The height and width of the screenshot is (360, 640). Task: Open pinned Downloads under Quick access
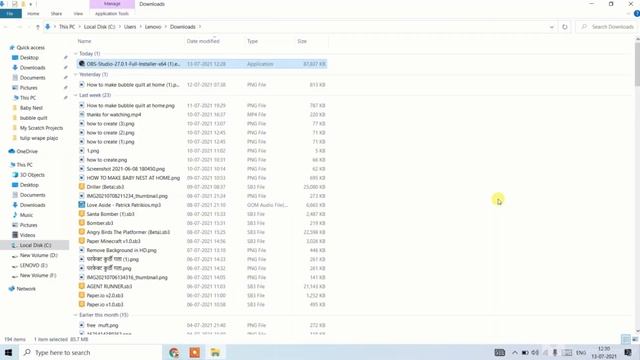[32, 68]
